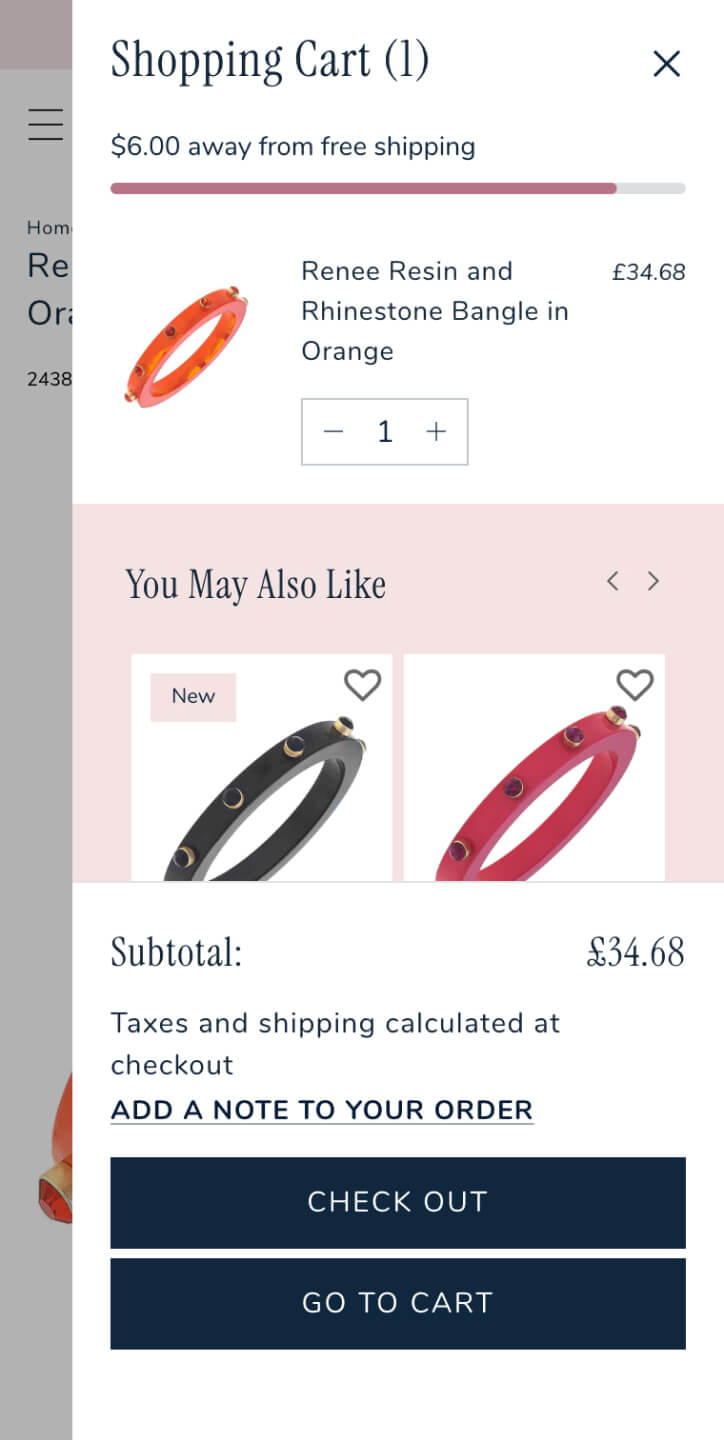Click the free shipping progress bar
Screen dimensions: 724x1440
tap(397, 188)
